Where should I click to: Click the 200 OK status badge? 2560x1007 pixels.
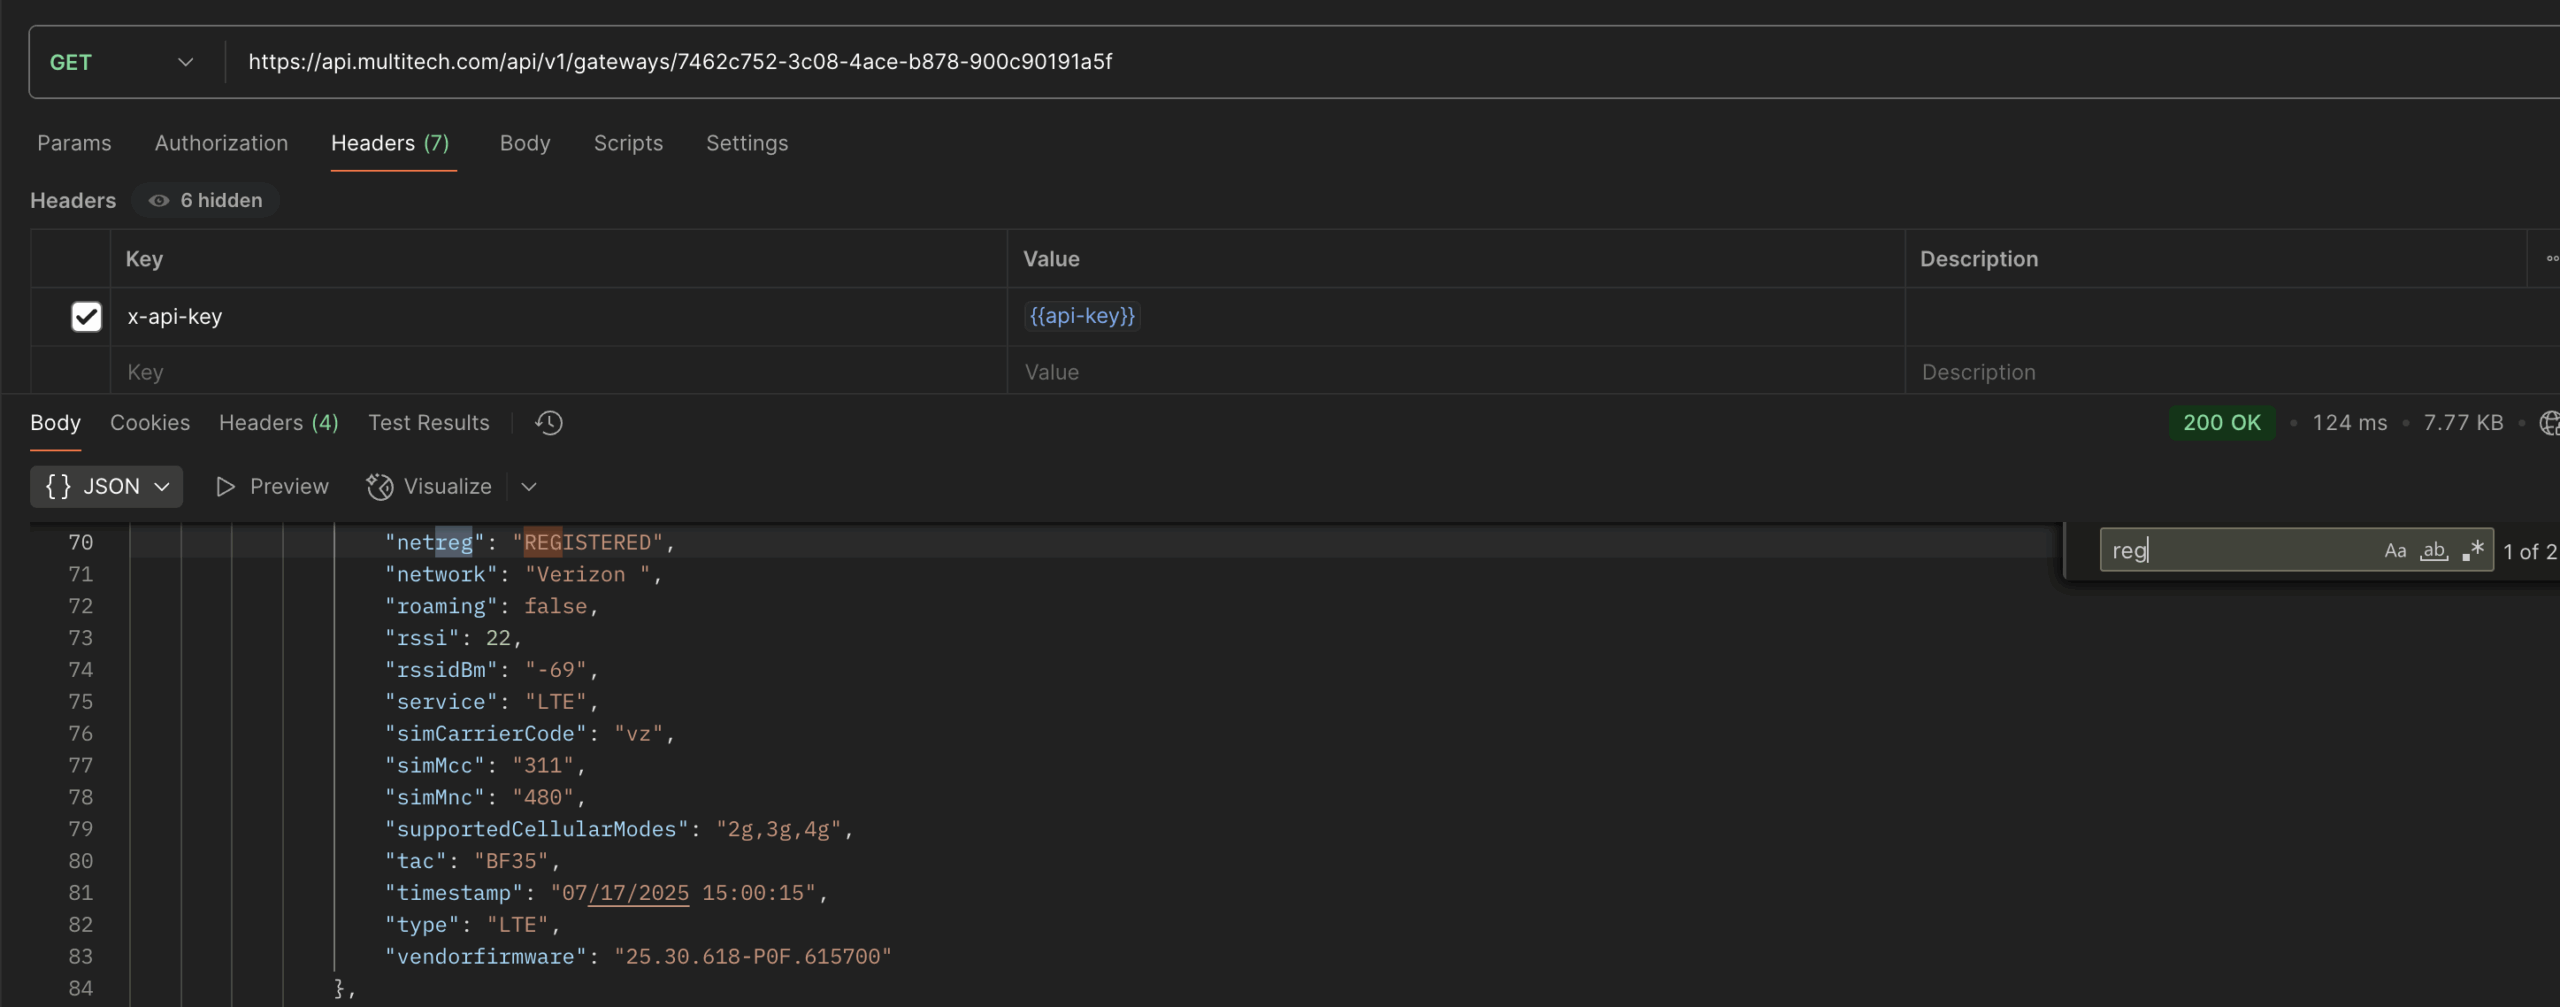pos(2222,423)
